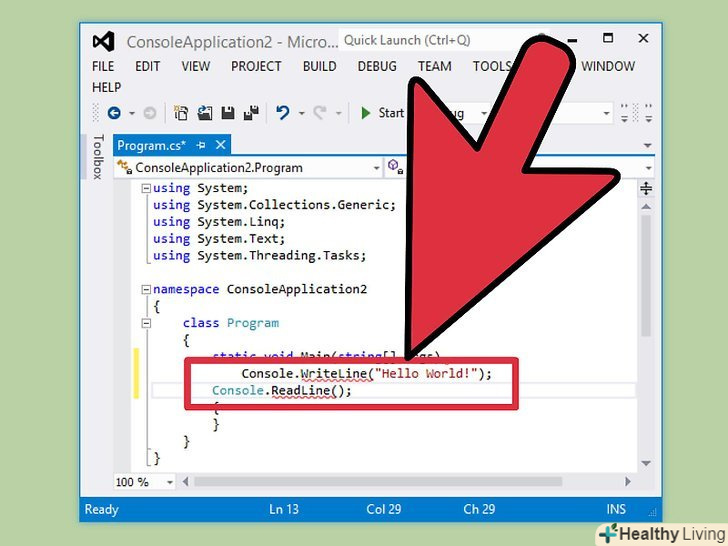Screen dimensions: 728x546
Task: Open the WINDOW menu
Action: tap(608, 66)
